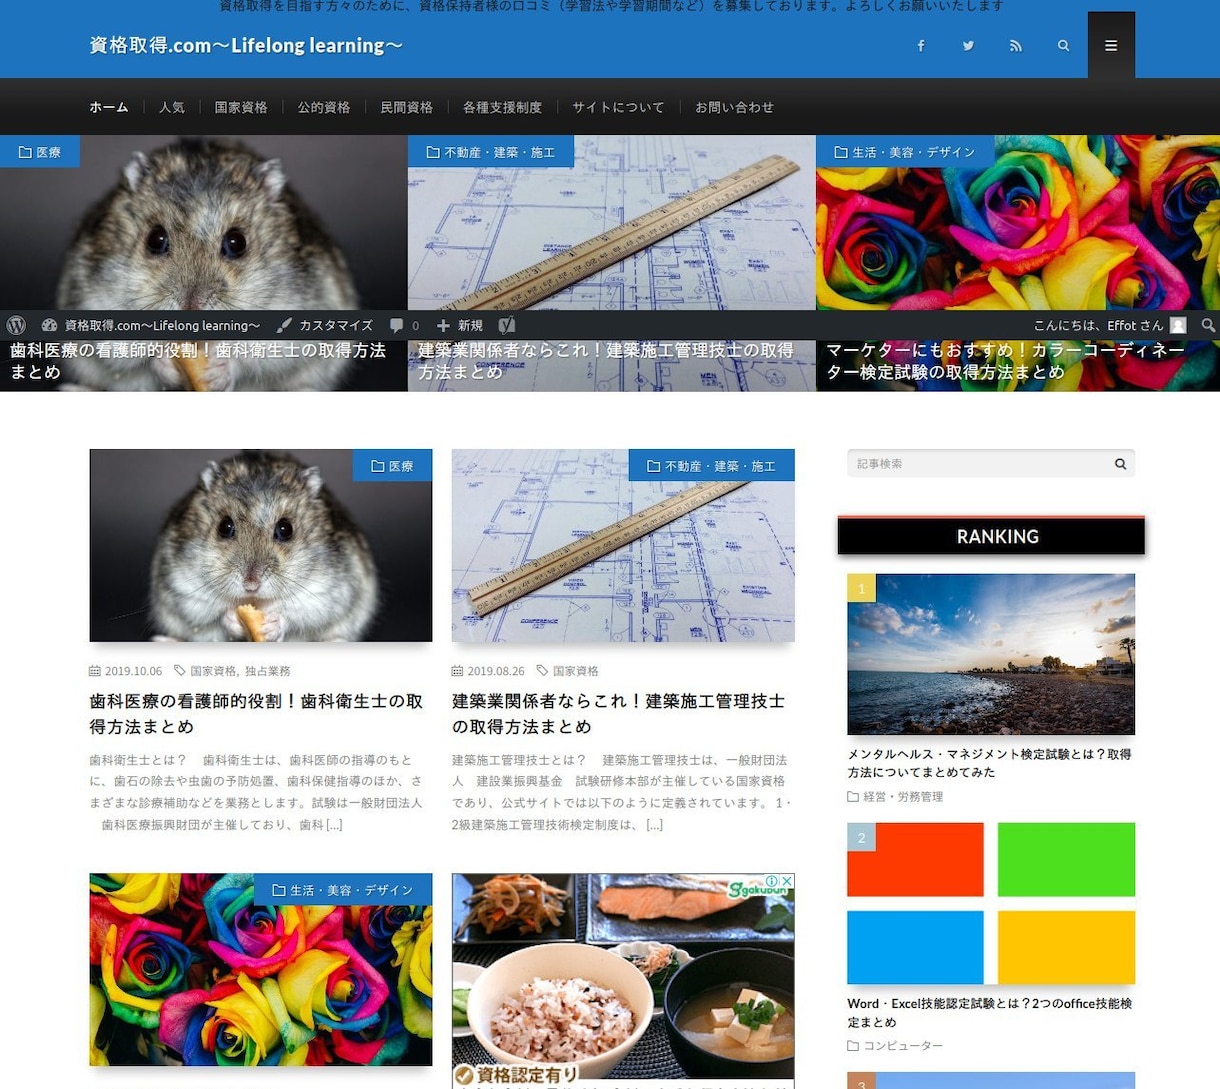Click the user avatar next to Effot さん
Image resolution: width=1220 pixels, height=1089 pixels.
tap(1178, 325)
